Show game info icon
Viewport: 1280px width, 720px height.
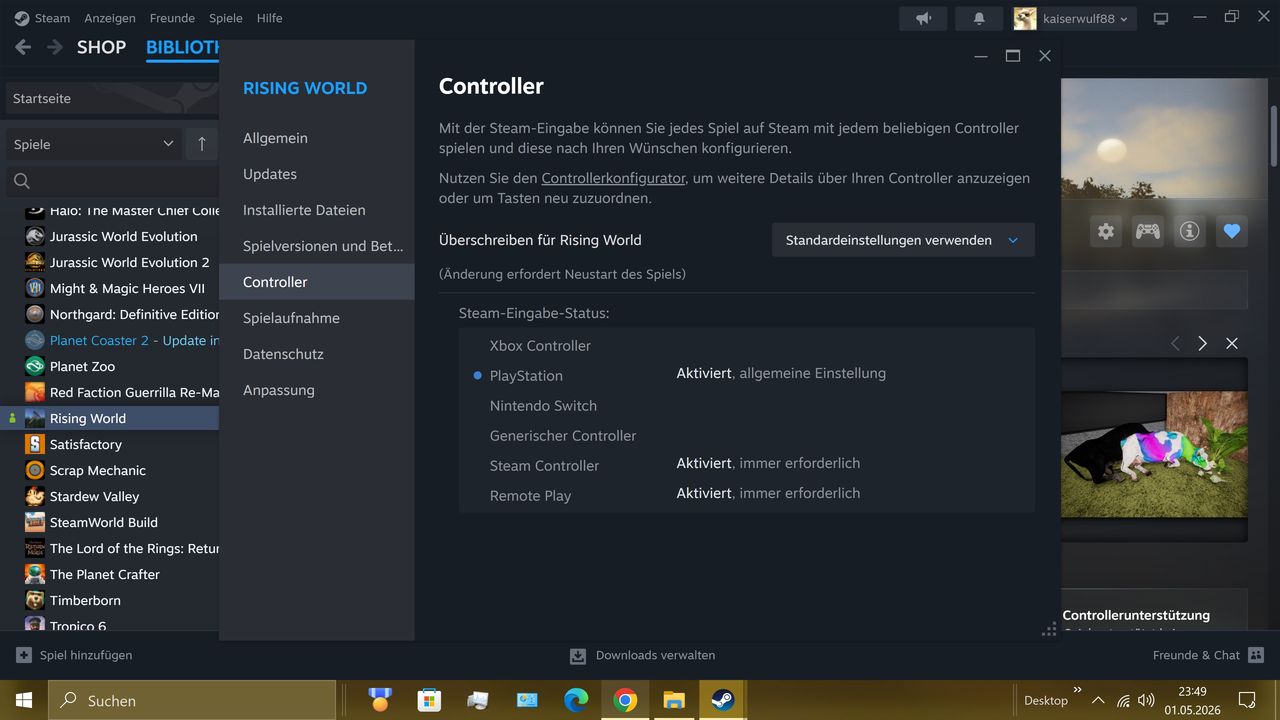tap(1189, 231)
